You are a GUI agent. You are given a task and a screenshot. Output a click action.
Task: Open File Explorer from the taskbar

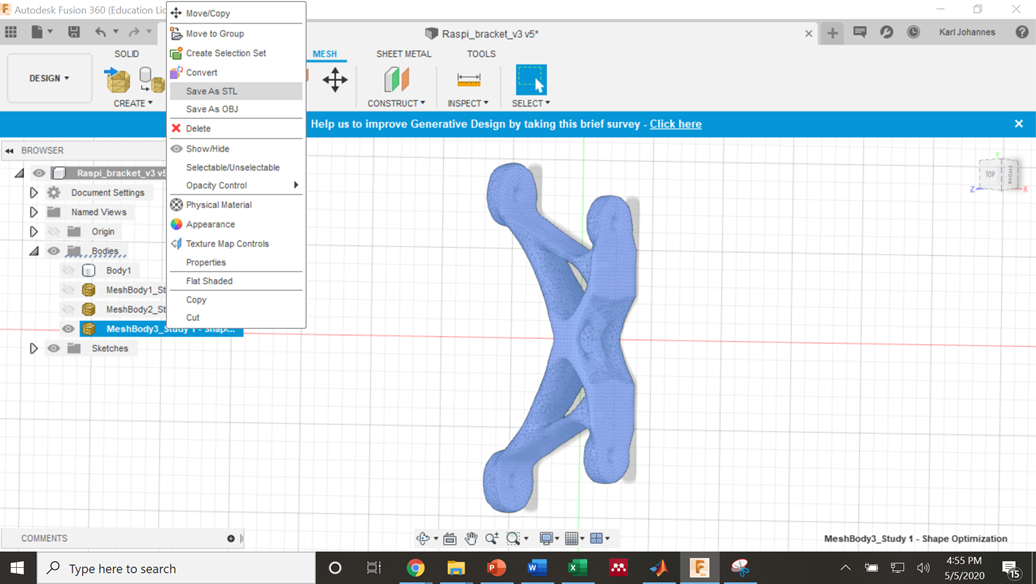point(456,567)
